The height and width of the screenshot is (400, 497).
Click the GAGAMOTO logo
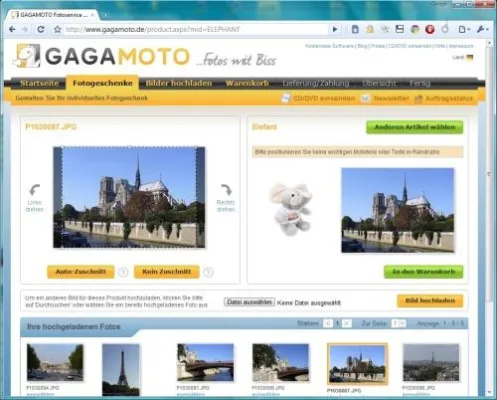pyautogui.click(x=101, y=56)
